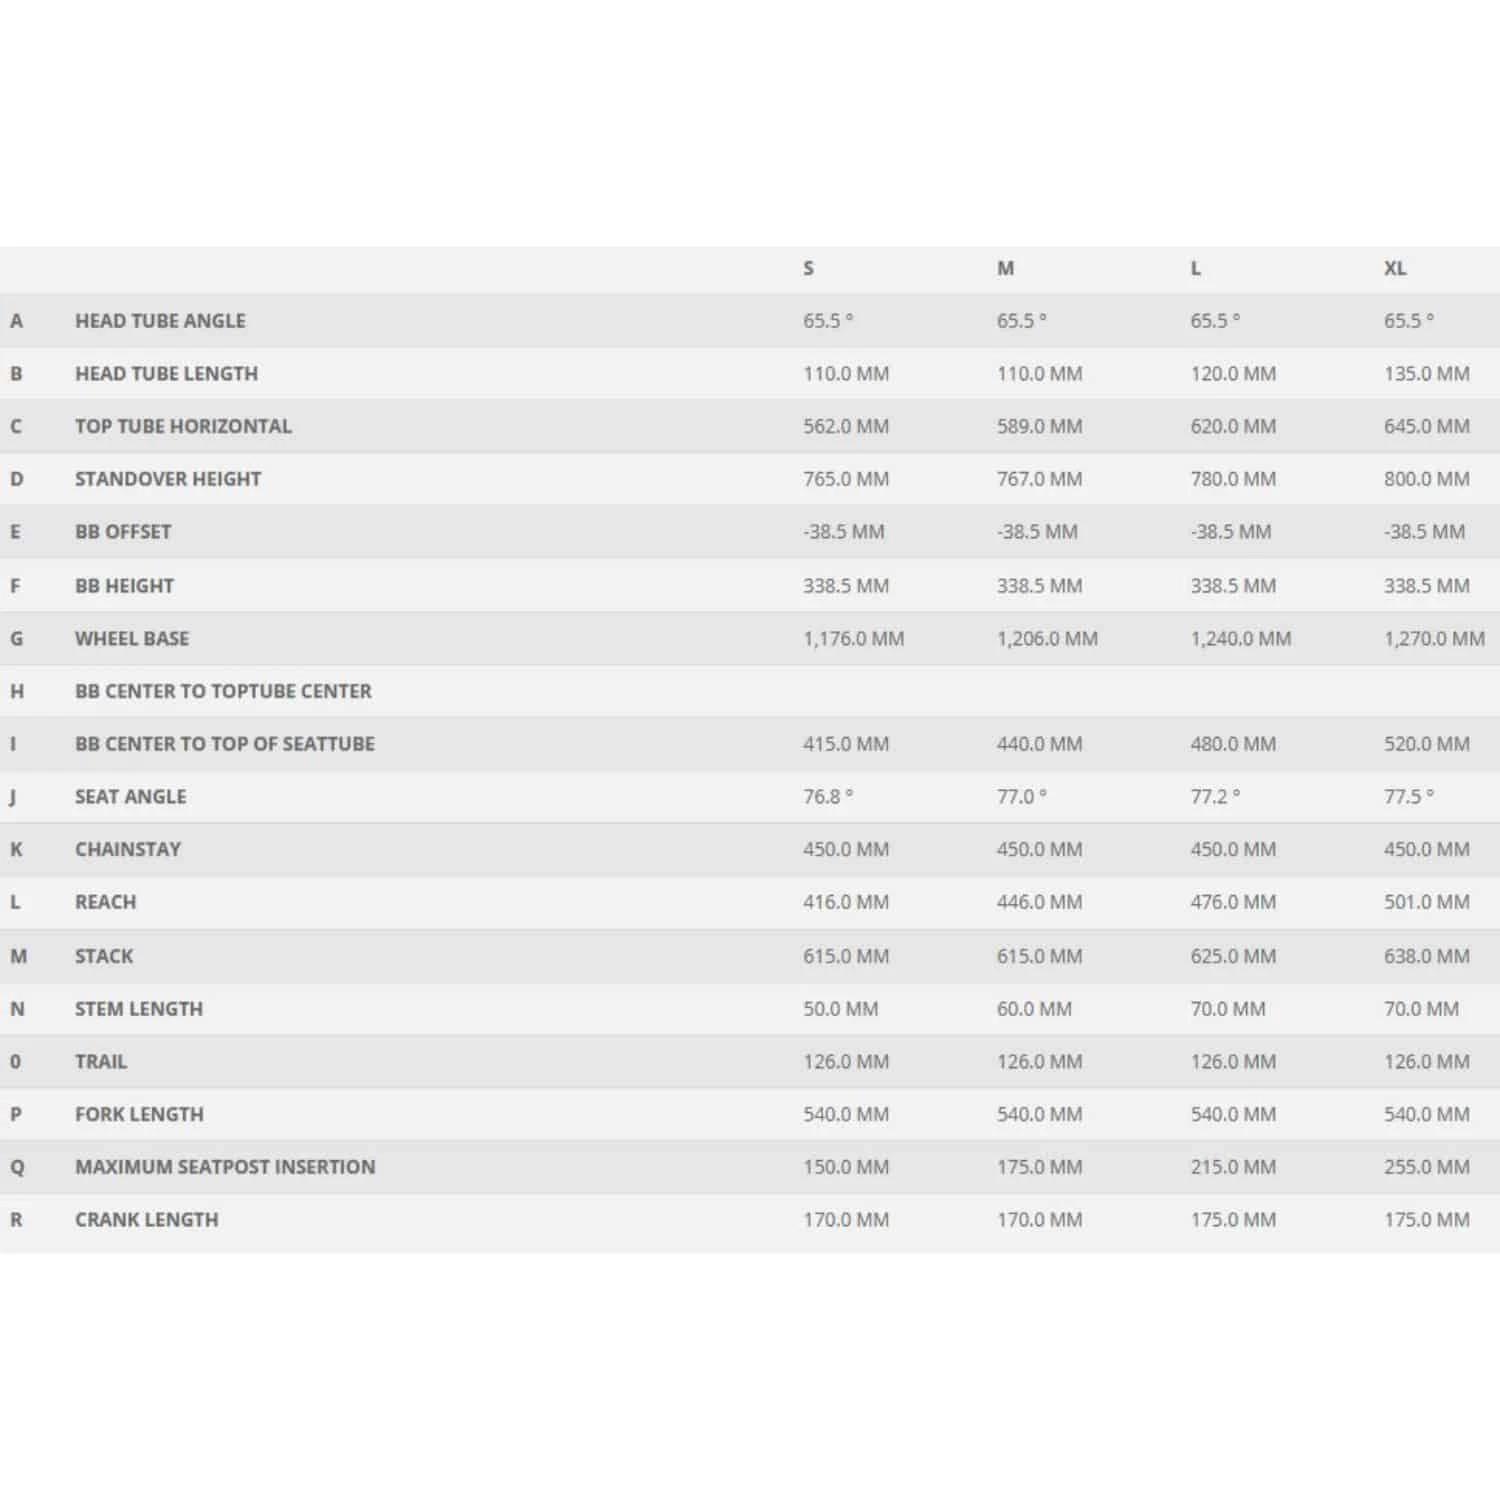Viewport: 1500px width, 1500px height.
Task: Select the 215.0 MM seatpost insertion value
Action: pyautogui.click(x=1233, y=1167)
